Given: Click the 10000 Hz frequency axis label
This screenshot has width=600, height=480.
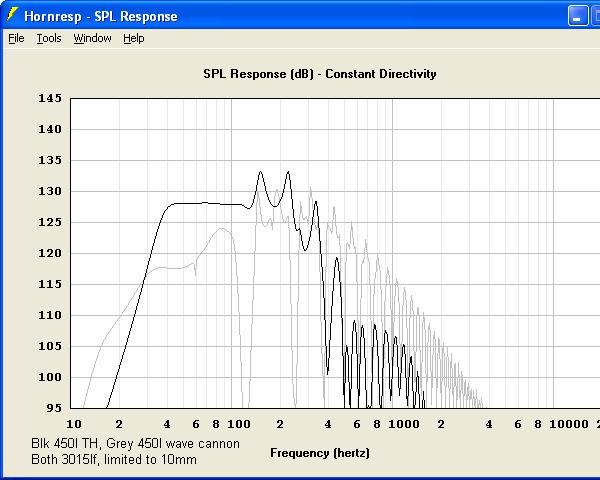Looking at the screenshot, I should tap(569, 424).
